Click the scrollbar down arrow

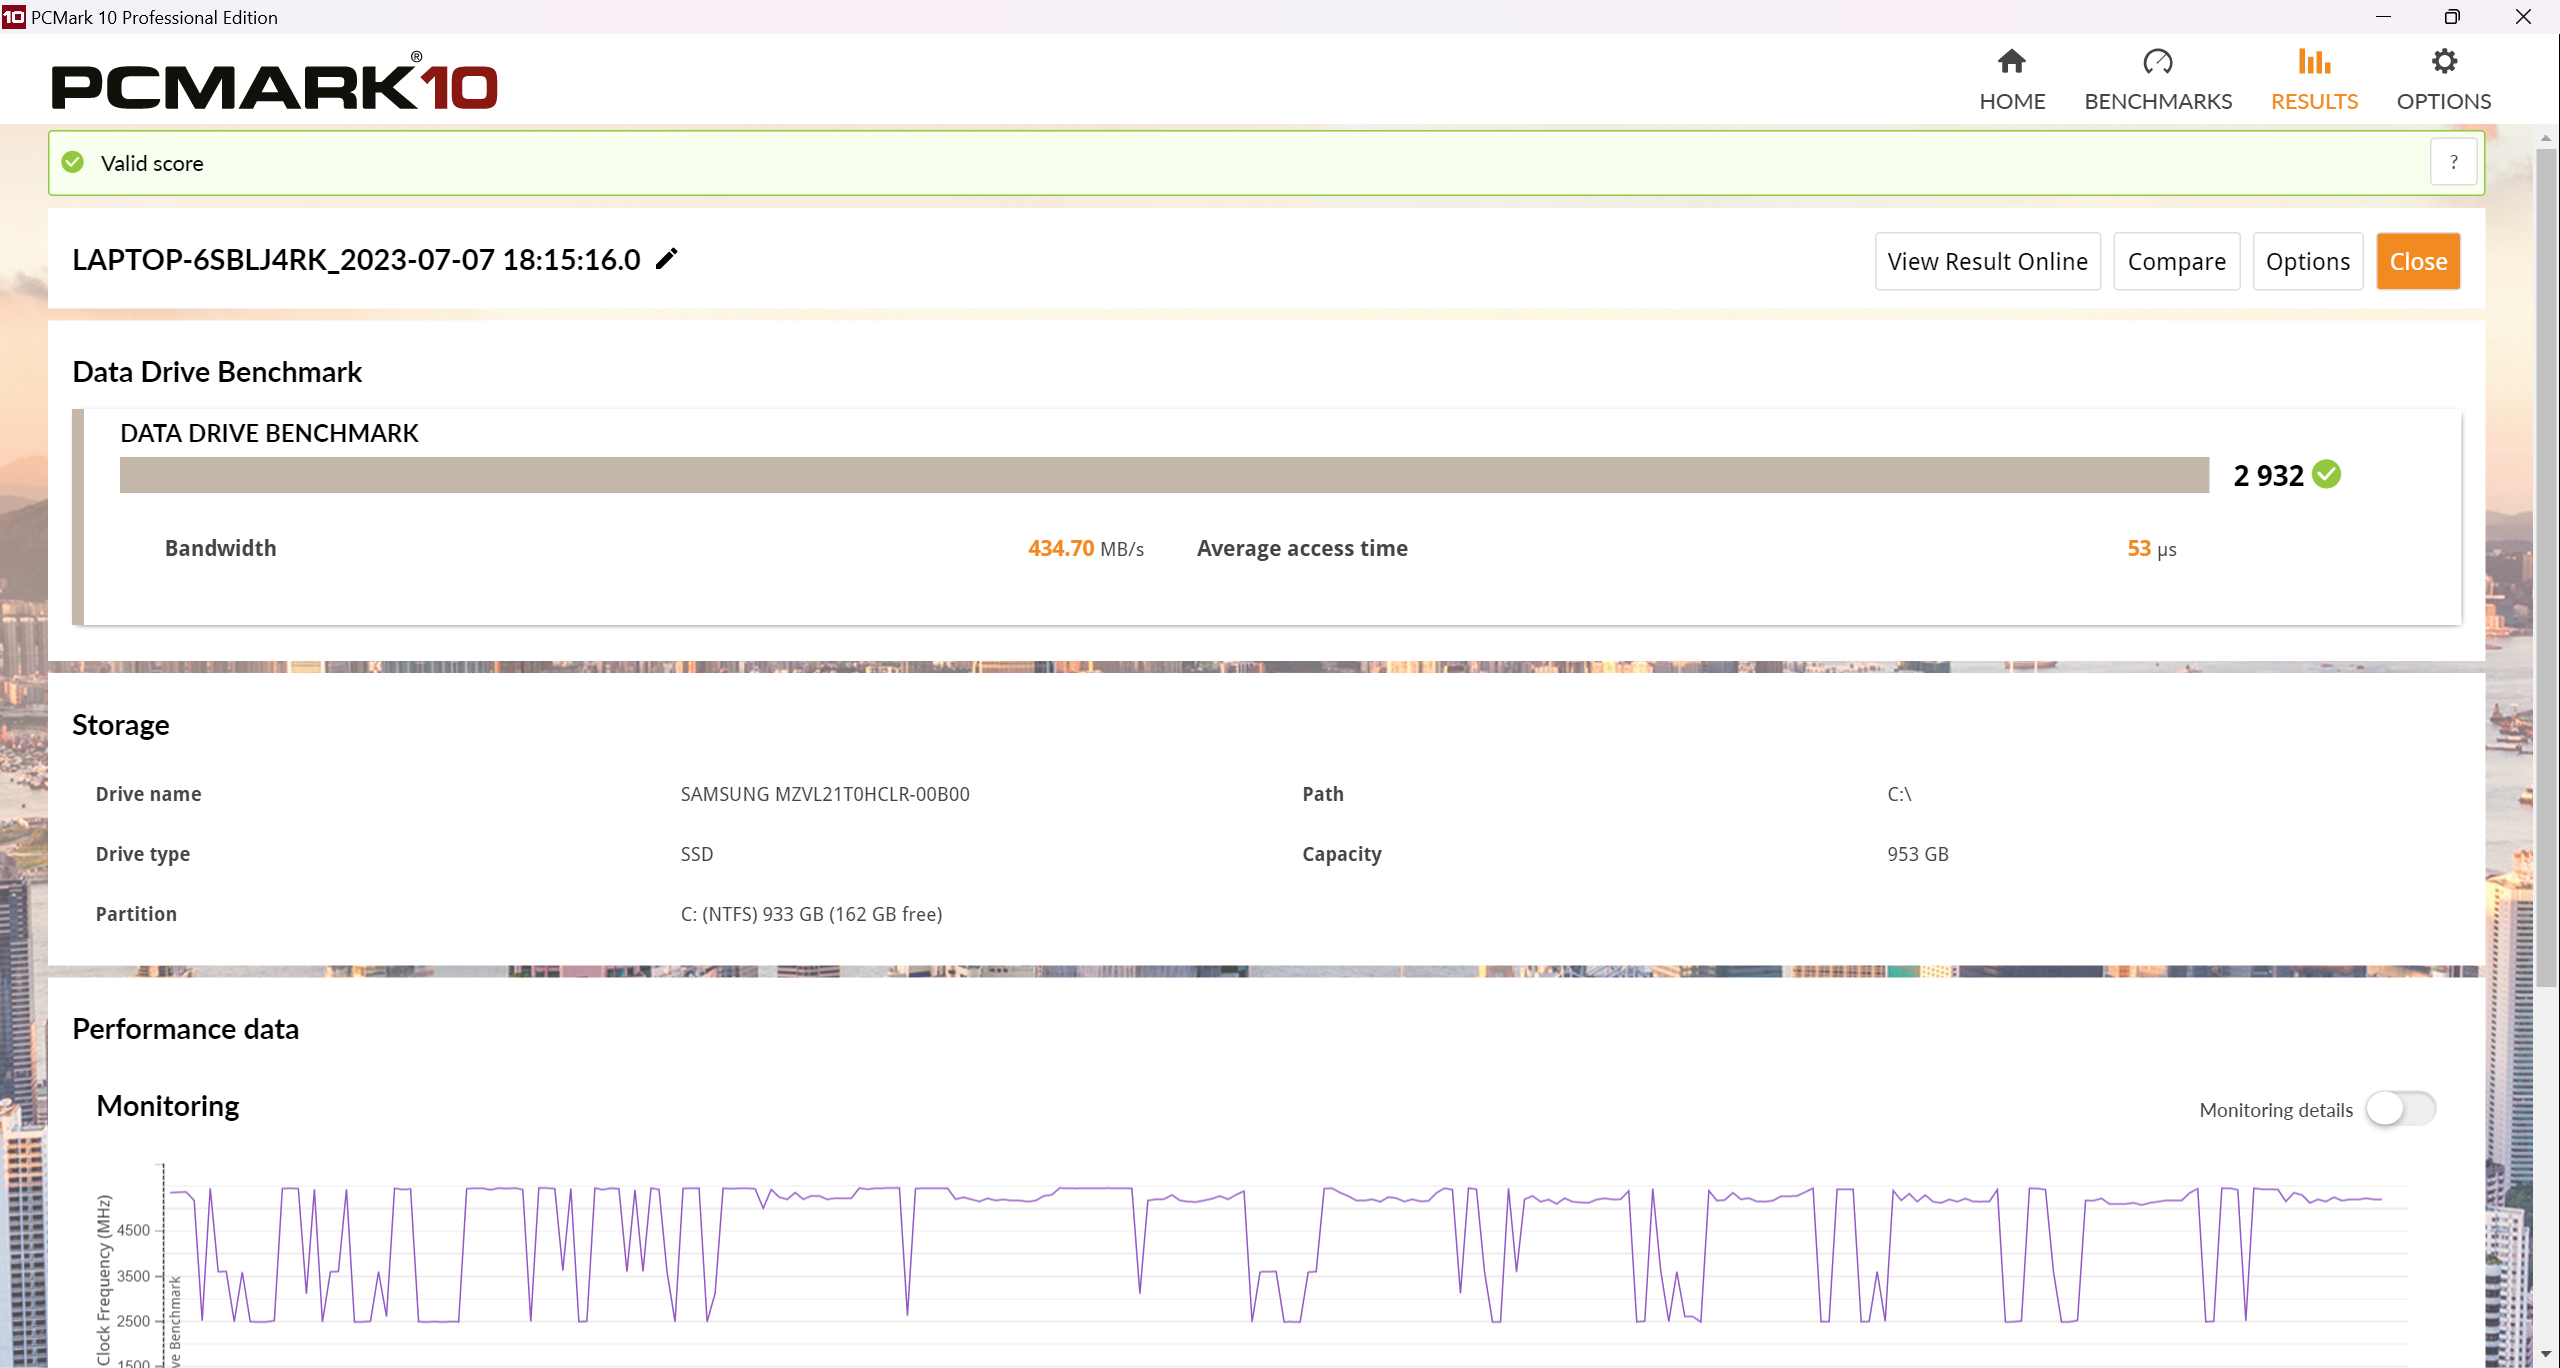tap(2546, 1354)
